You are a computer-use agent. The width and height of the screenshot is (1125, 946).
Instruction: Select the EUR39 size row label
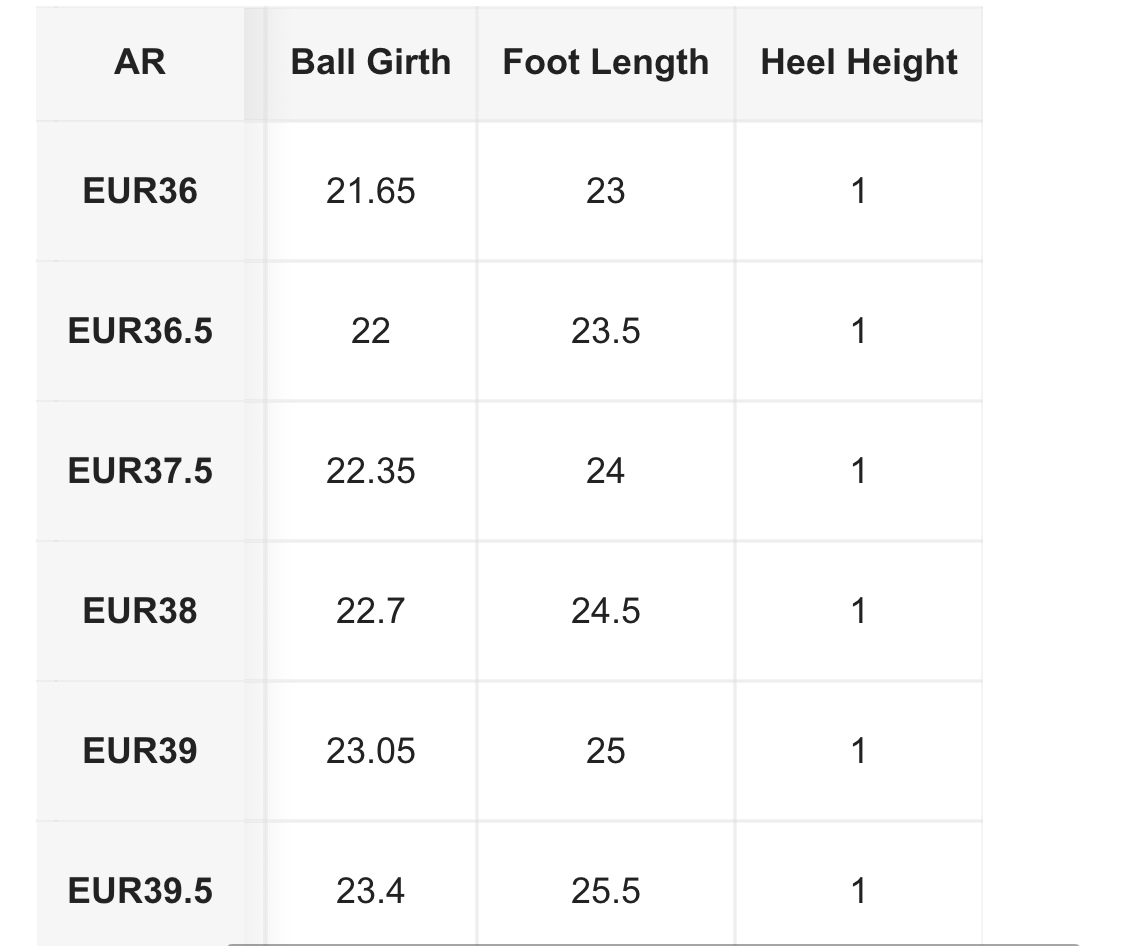140,751
